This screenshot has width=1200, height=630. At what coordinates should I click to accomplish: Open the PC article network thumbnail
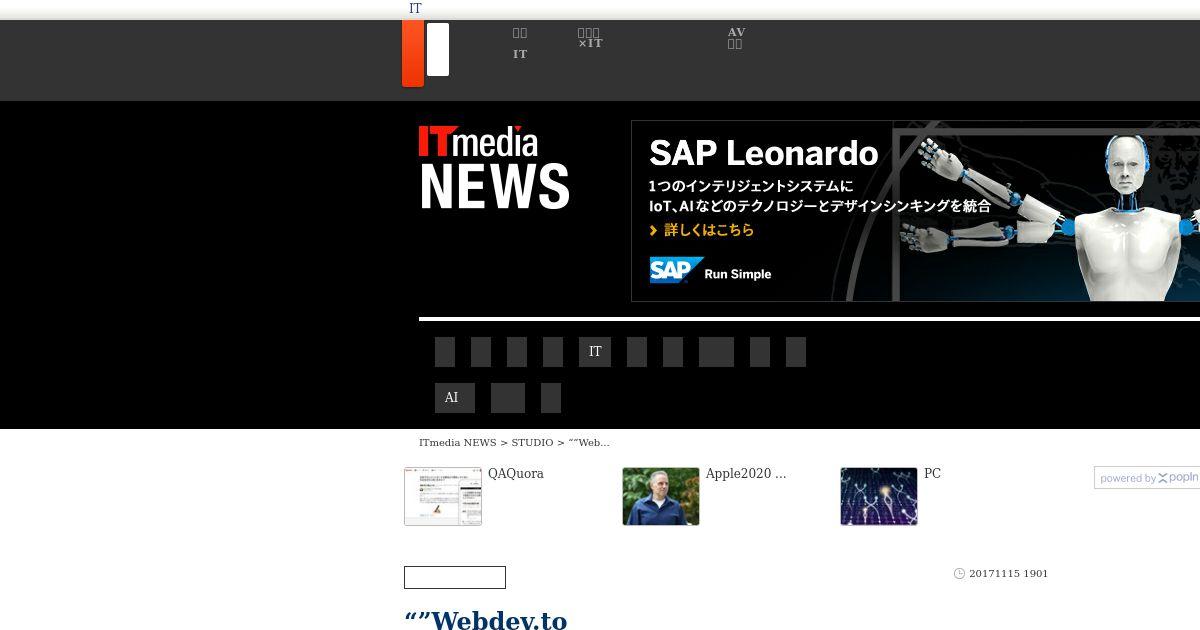[x=879, y=496]
